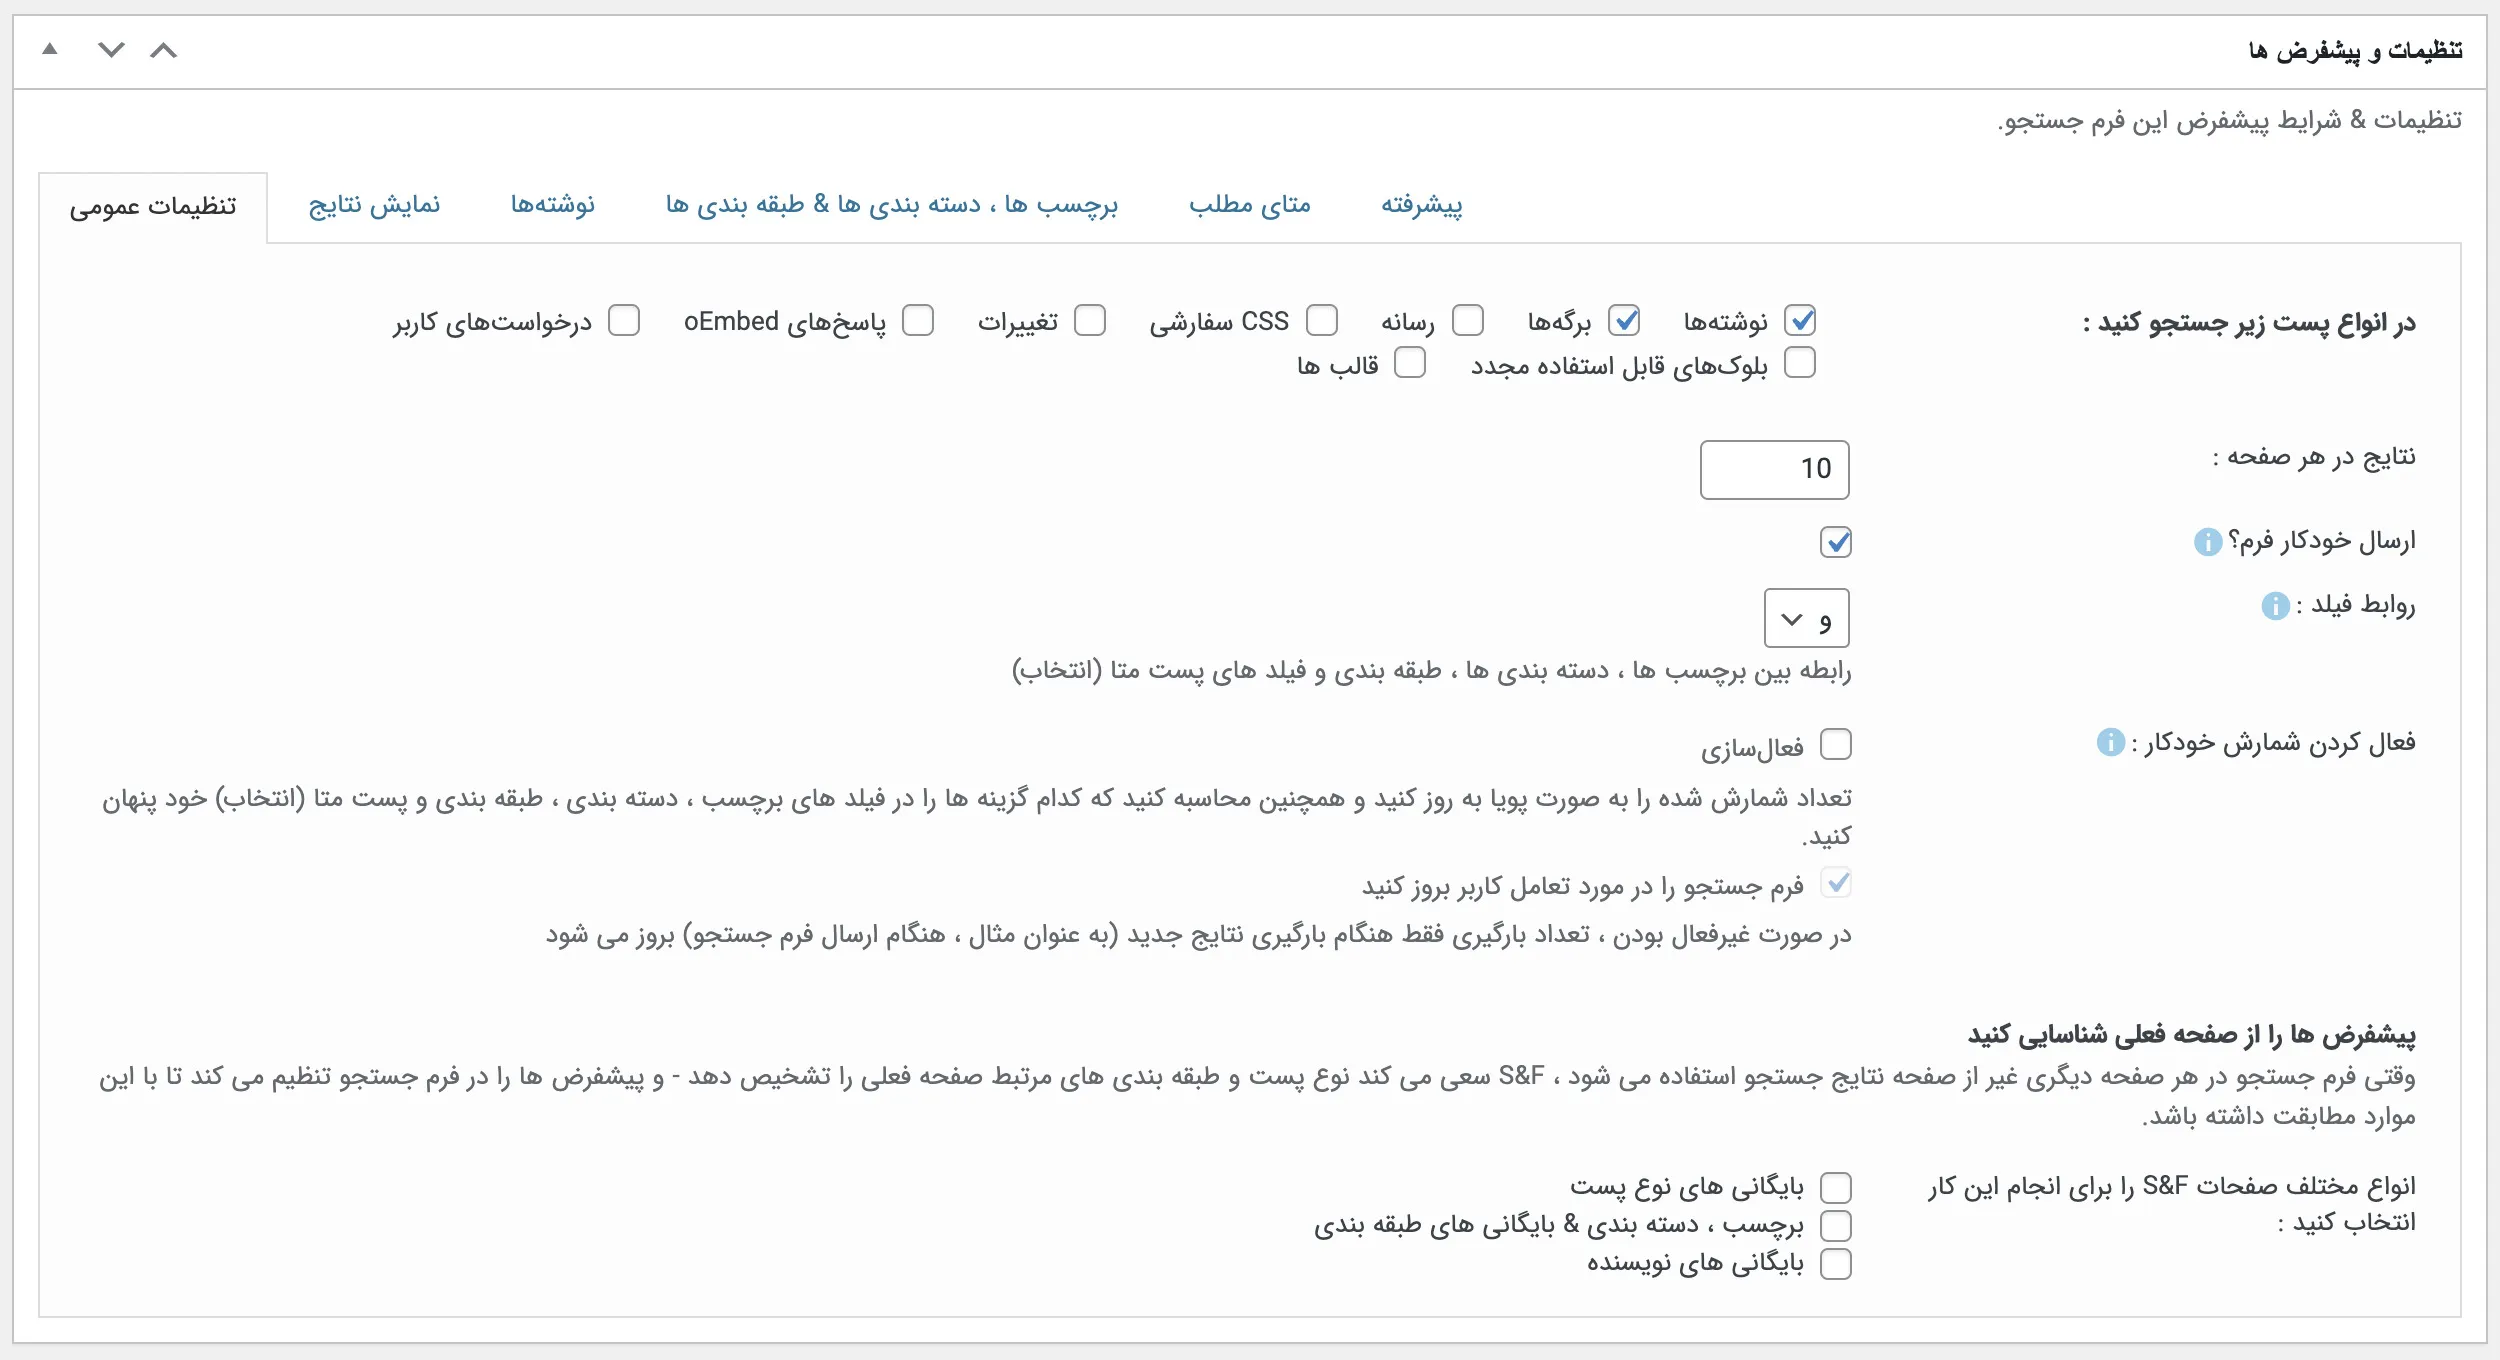This screenshot has height=1360, width=2500.
Task: Click the تنظیمات و پیشفرض ها panel title
Action: [2355, 50]
